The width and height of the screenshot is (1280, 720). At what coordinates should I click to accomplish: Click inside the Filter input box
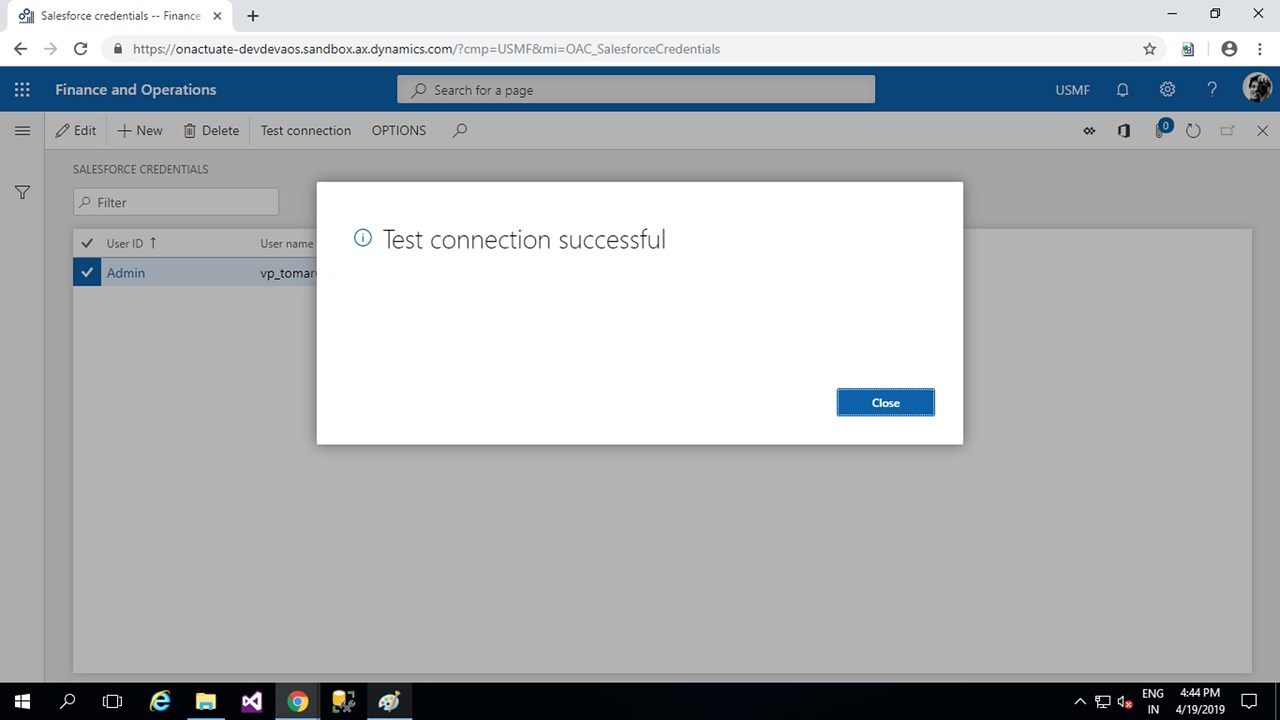tap(175, 202)
